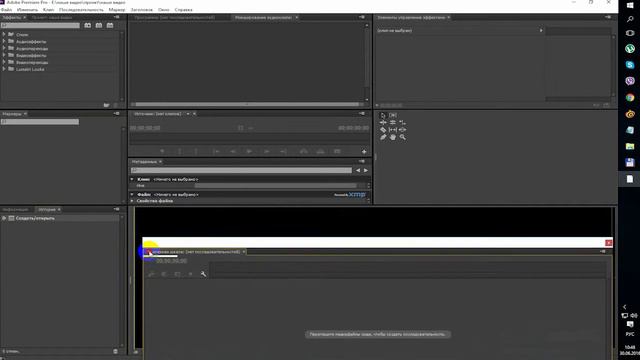Click timeline timecode 00:00:00:00
Viewport: 640px width, 360px height.
(x=172, y=261)
